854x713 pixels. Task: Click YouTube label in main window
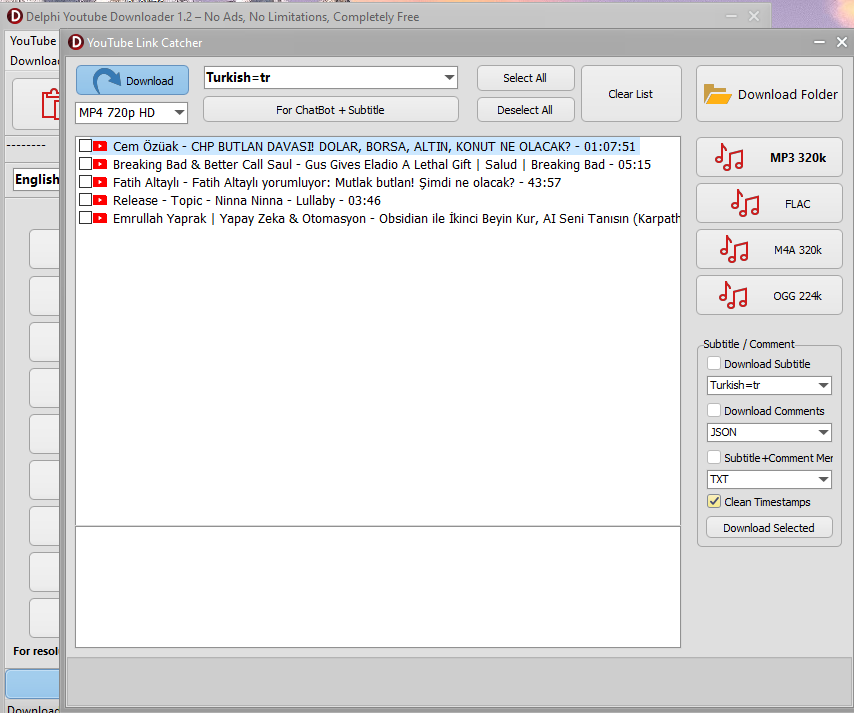[x=33, y=41]
